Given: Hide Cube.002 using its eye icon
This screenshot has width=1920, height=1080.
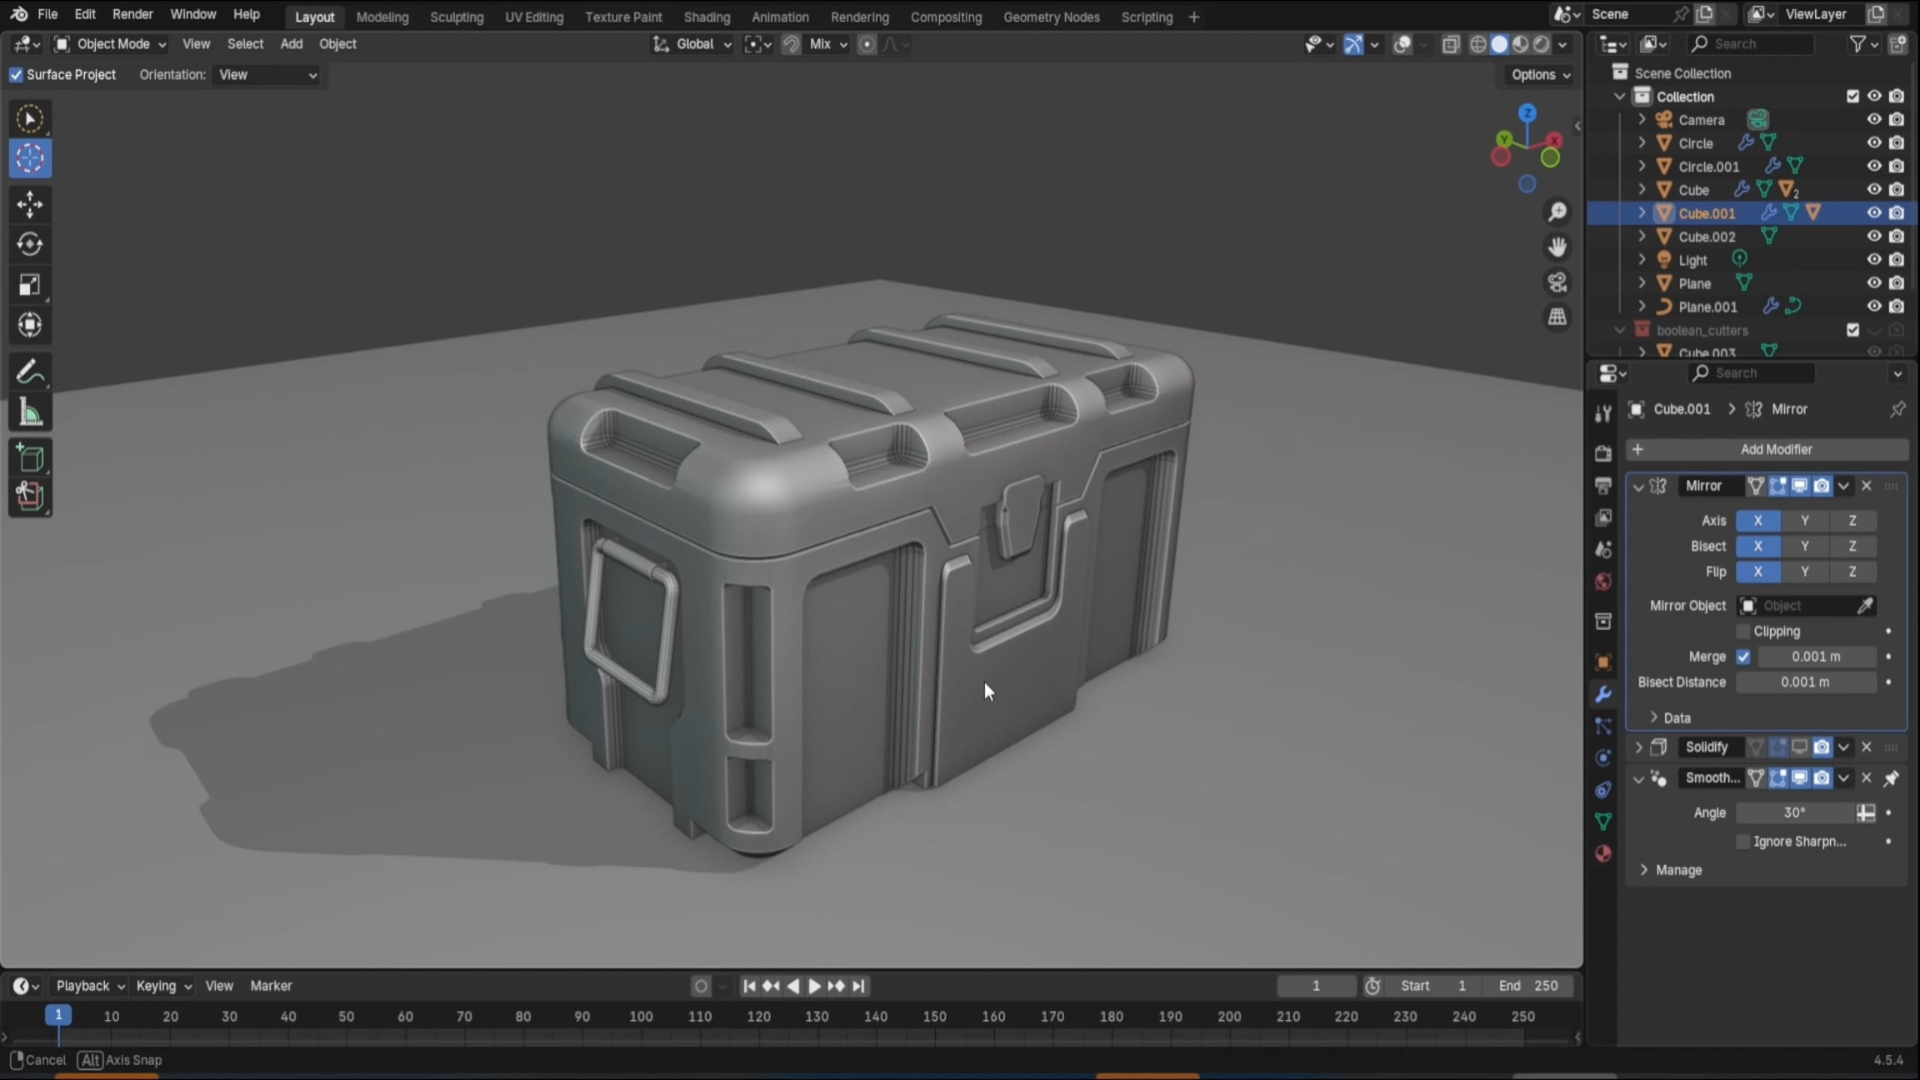Looking at the screenshot, I should (1874, 237).
